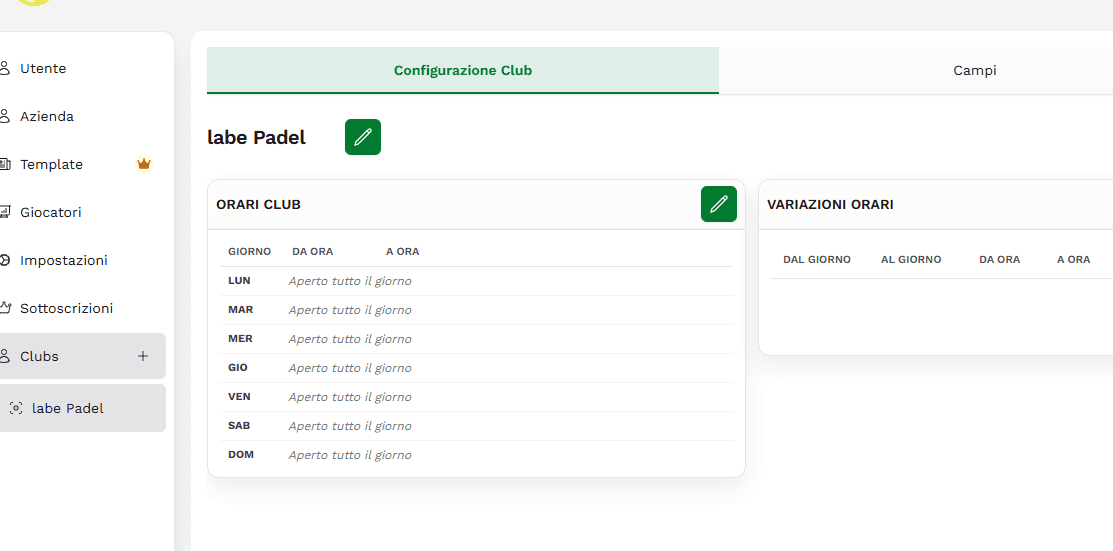Select the Configurazione Club tab

[462, 71]
